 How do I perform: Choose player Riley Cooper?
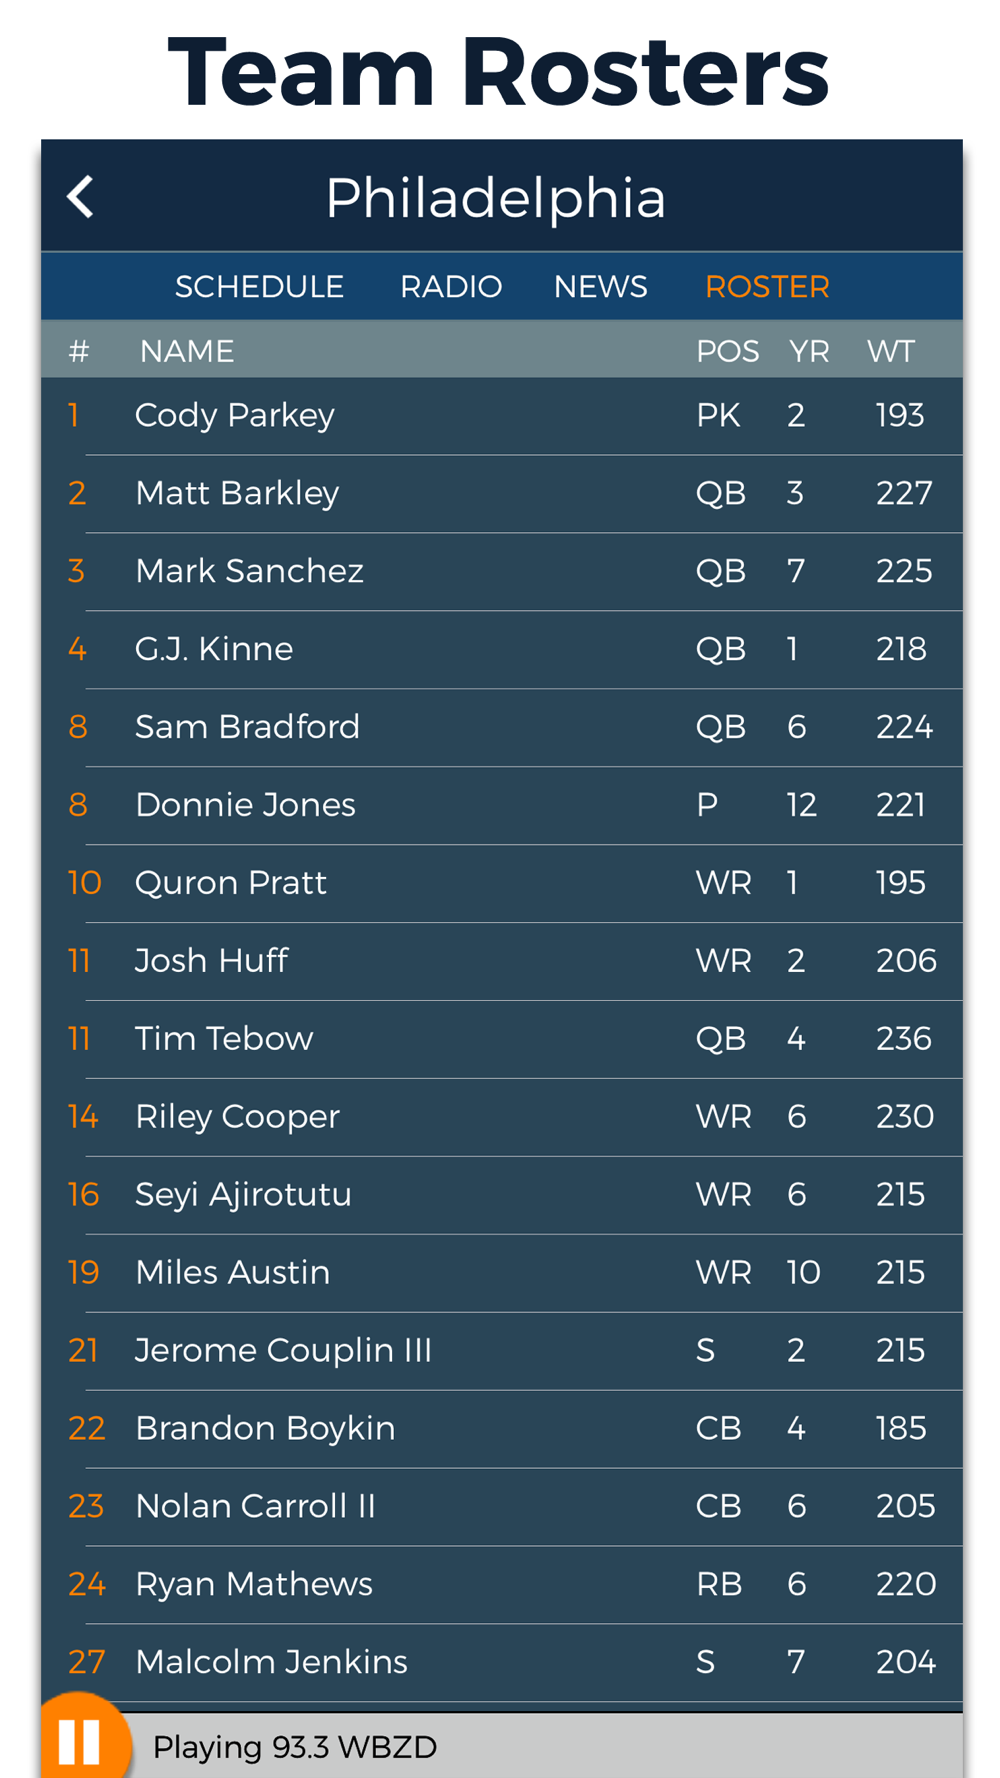click(x=502, y=1118)
